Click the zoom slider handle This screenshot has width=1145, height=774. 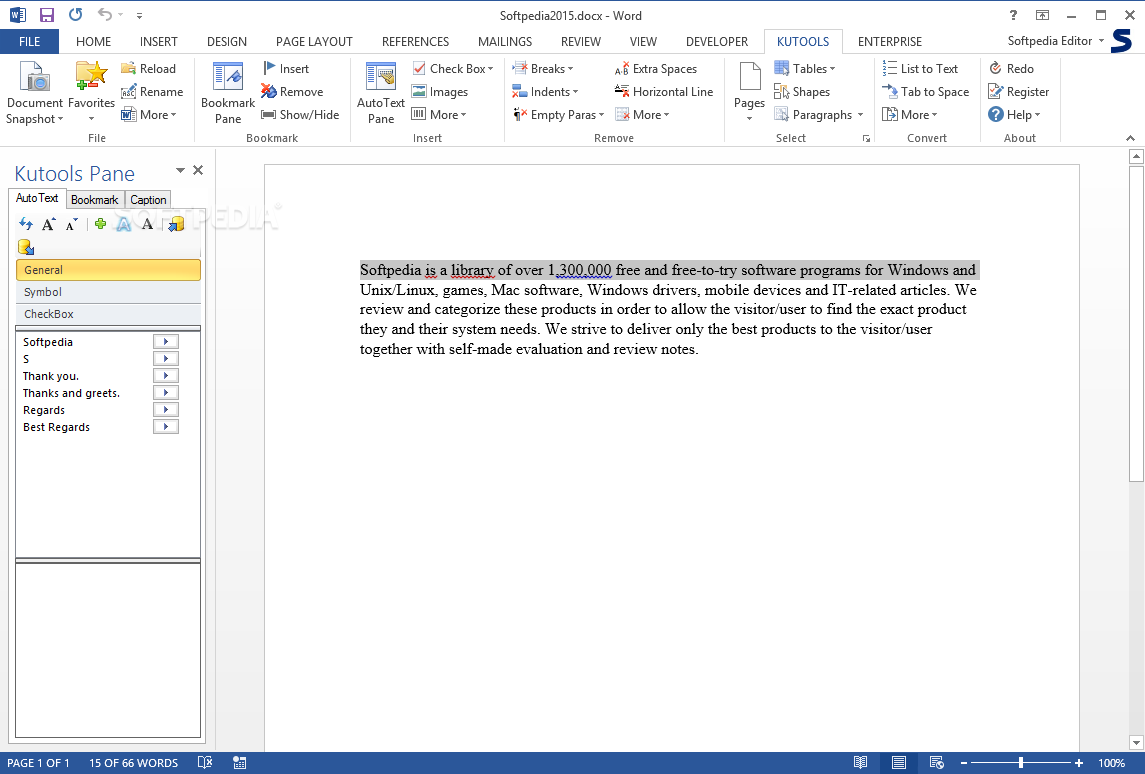pyautogui.click(x=1021, y=762)
